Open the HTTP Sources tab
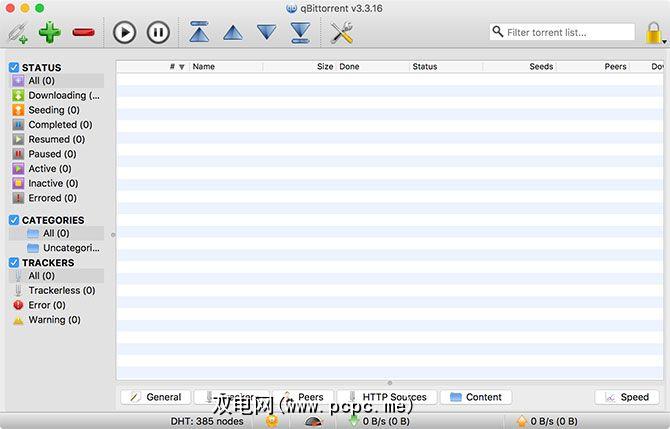Viewport: 670px width, 429px height. coord(387,397)
